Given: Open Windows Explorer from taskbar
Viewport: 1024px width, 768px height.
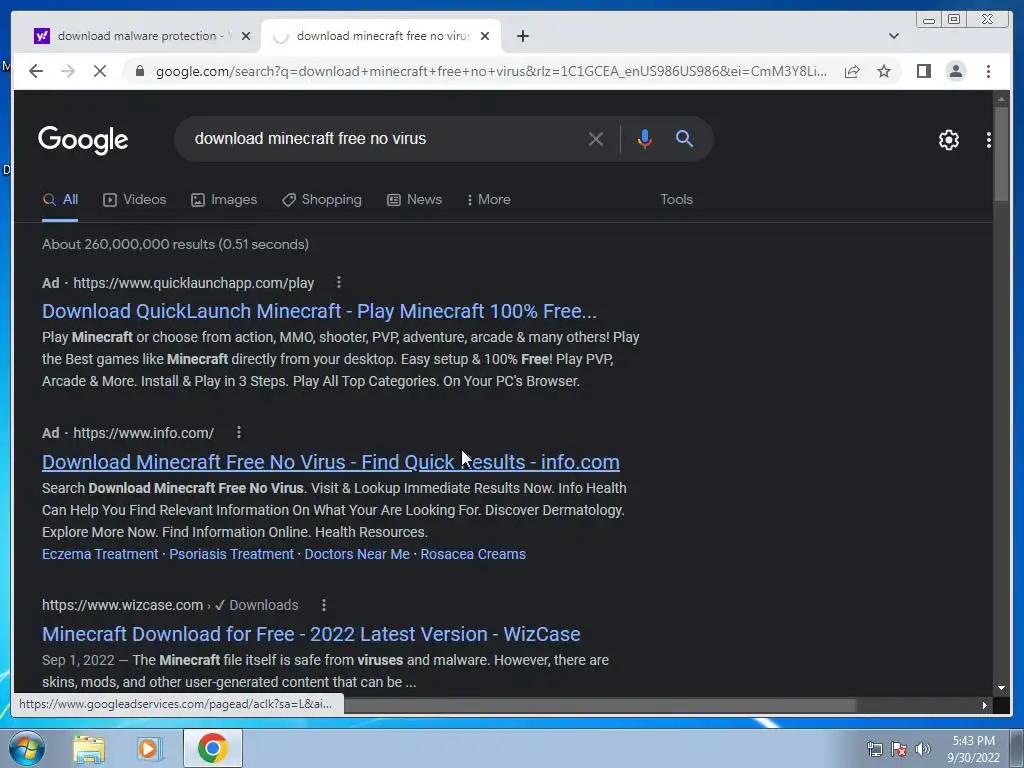Looking at the screenshot, I should (x=89, y=749).
